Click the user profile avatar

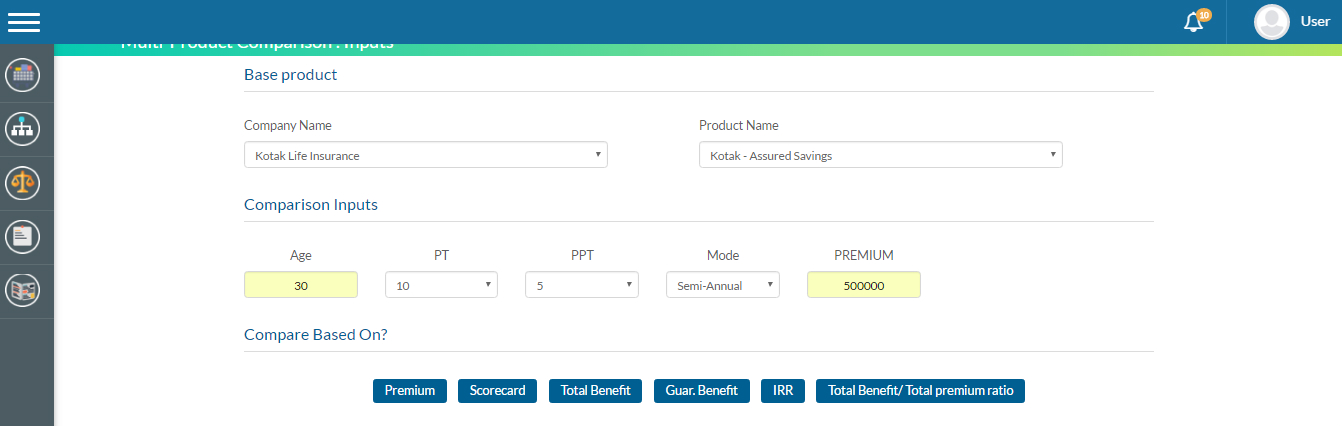pyautogui.click(x=1271, y=22)
